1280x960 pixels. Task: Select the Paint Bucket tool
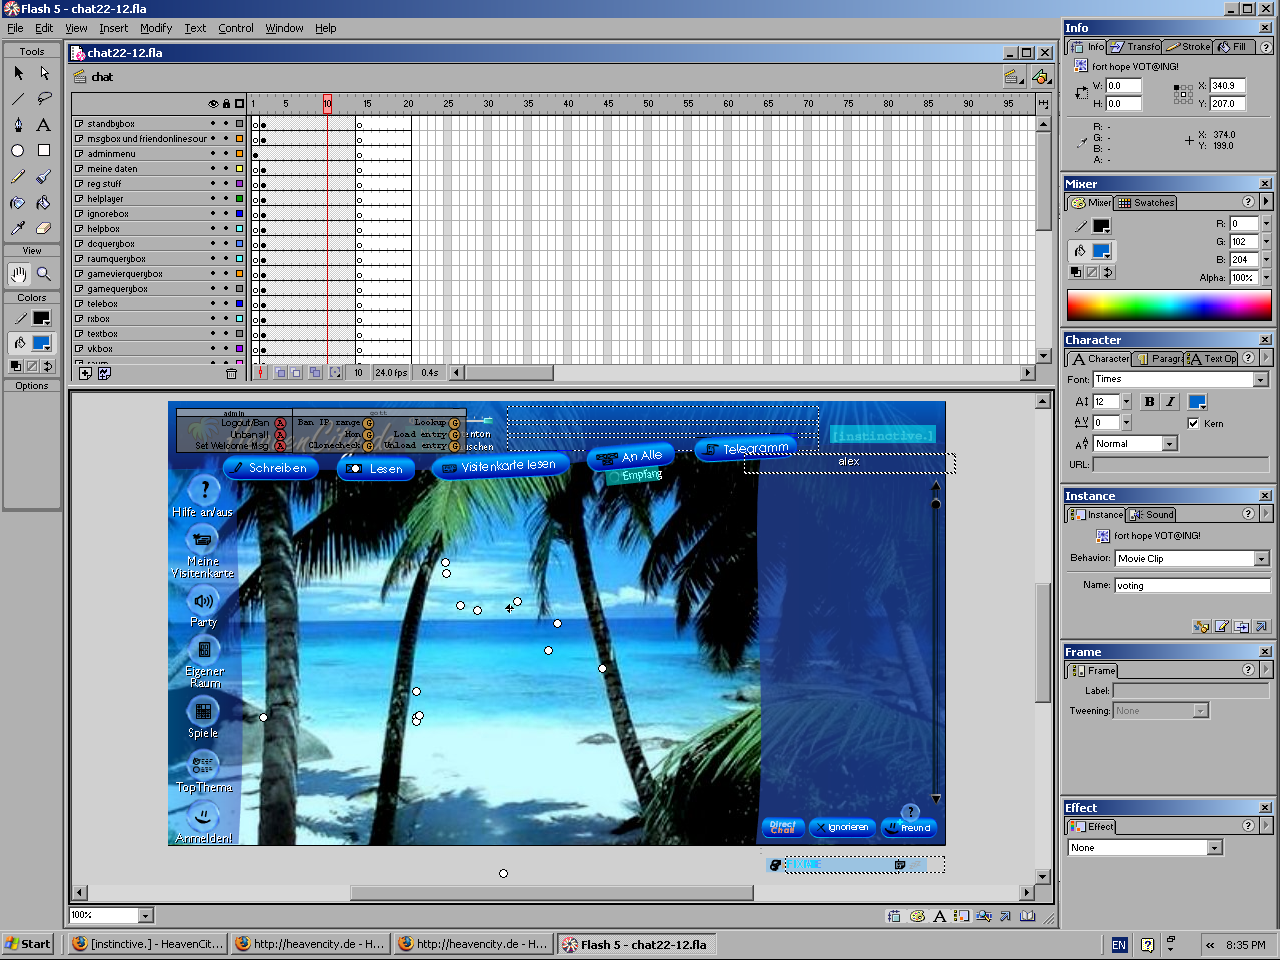pyautogui.click(x=44, y=203)
